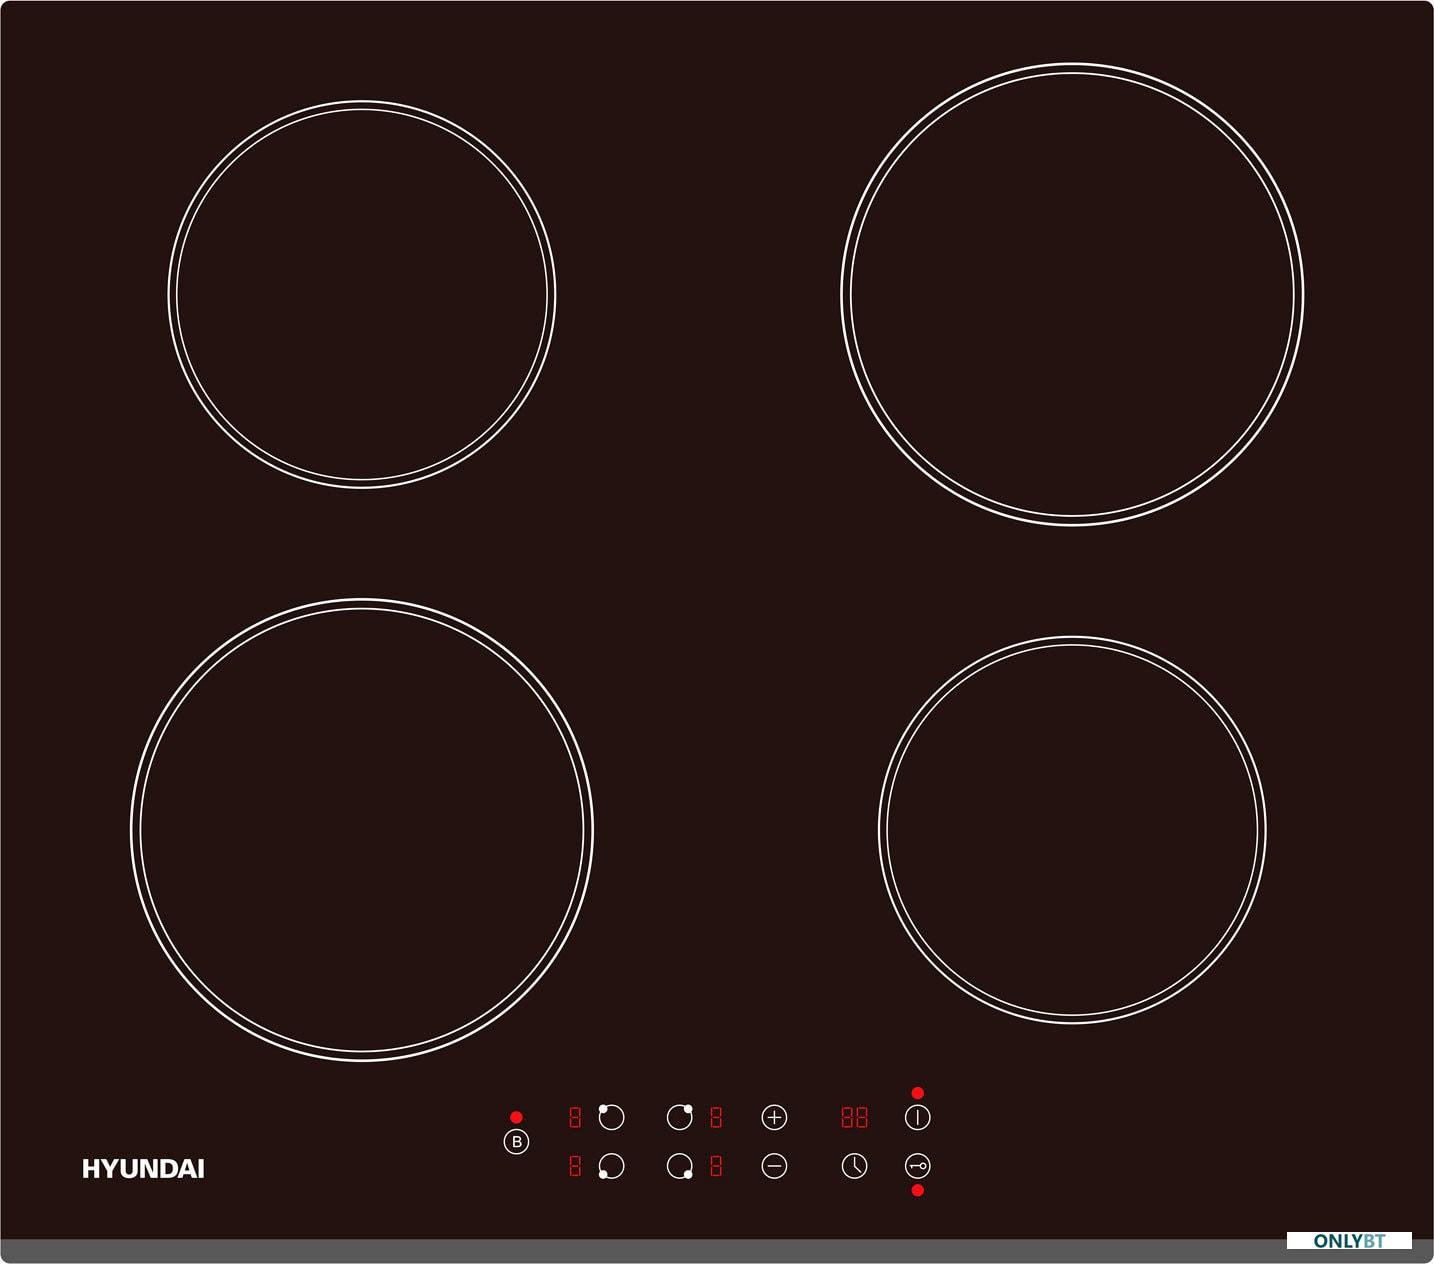
Task: Click the double-digit timer display
Action: point(854,1117)
